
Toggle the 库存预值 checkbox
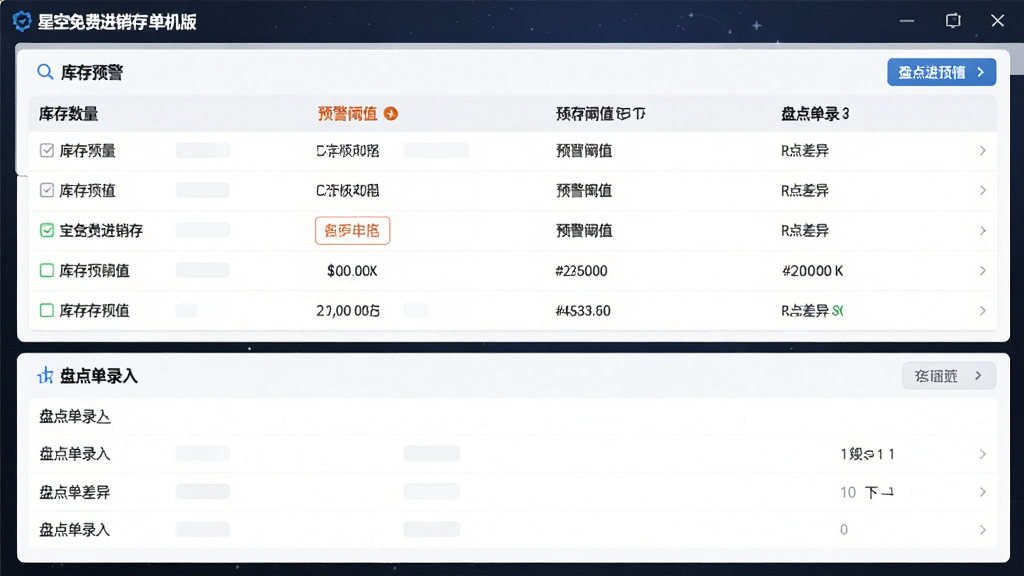[x=46, y=190]
